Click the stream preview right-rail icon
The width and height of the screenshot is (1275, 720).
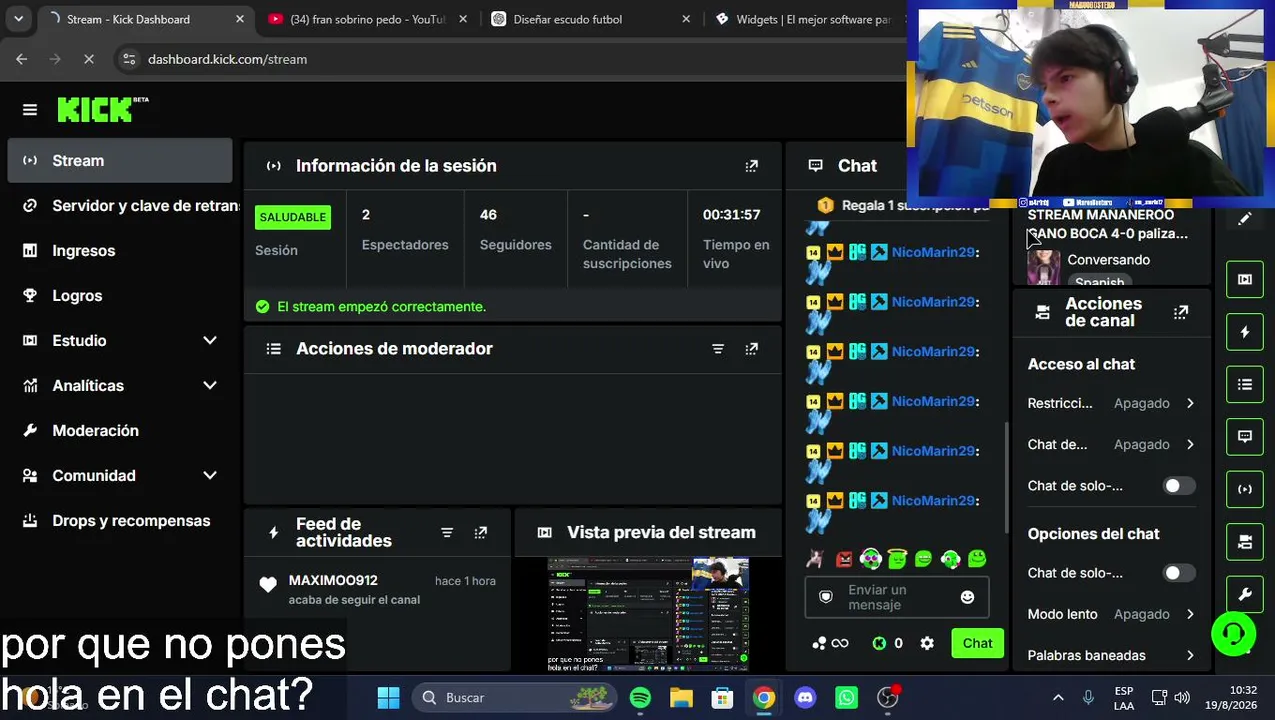coord(1245,280)
